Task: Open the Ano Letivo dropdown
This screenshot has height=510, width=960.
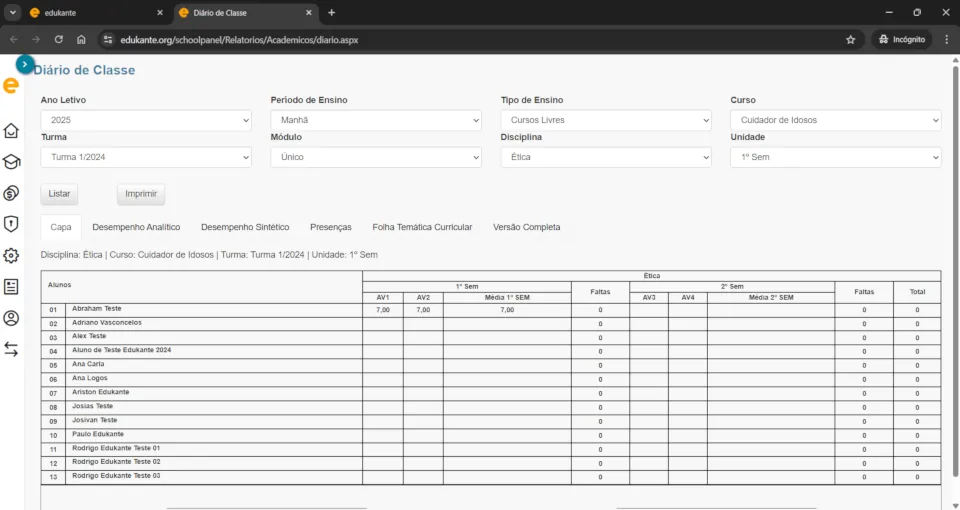Action: (145, 120)
